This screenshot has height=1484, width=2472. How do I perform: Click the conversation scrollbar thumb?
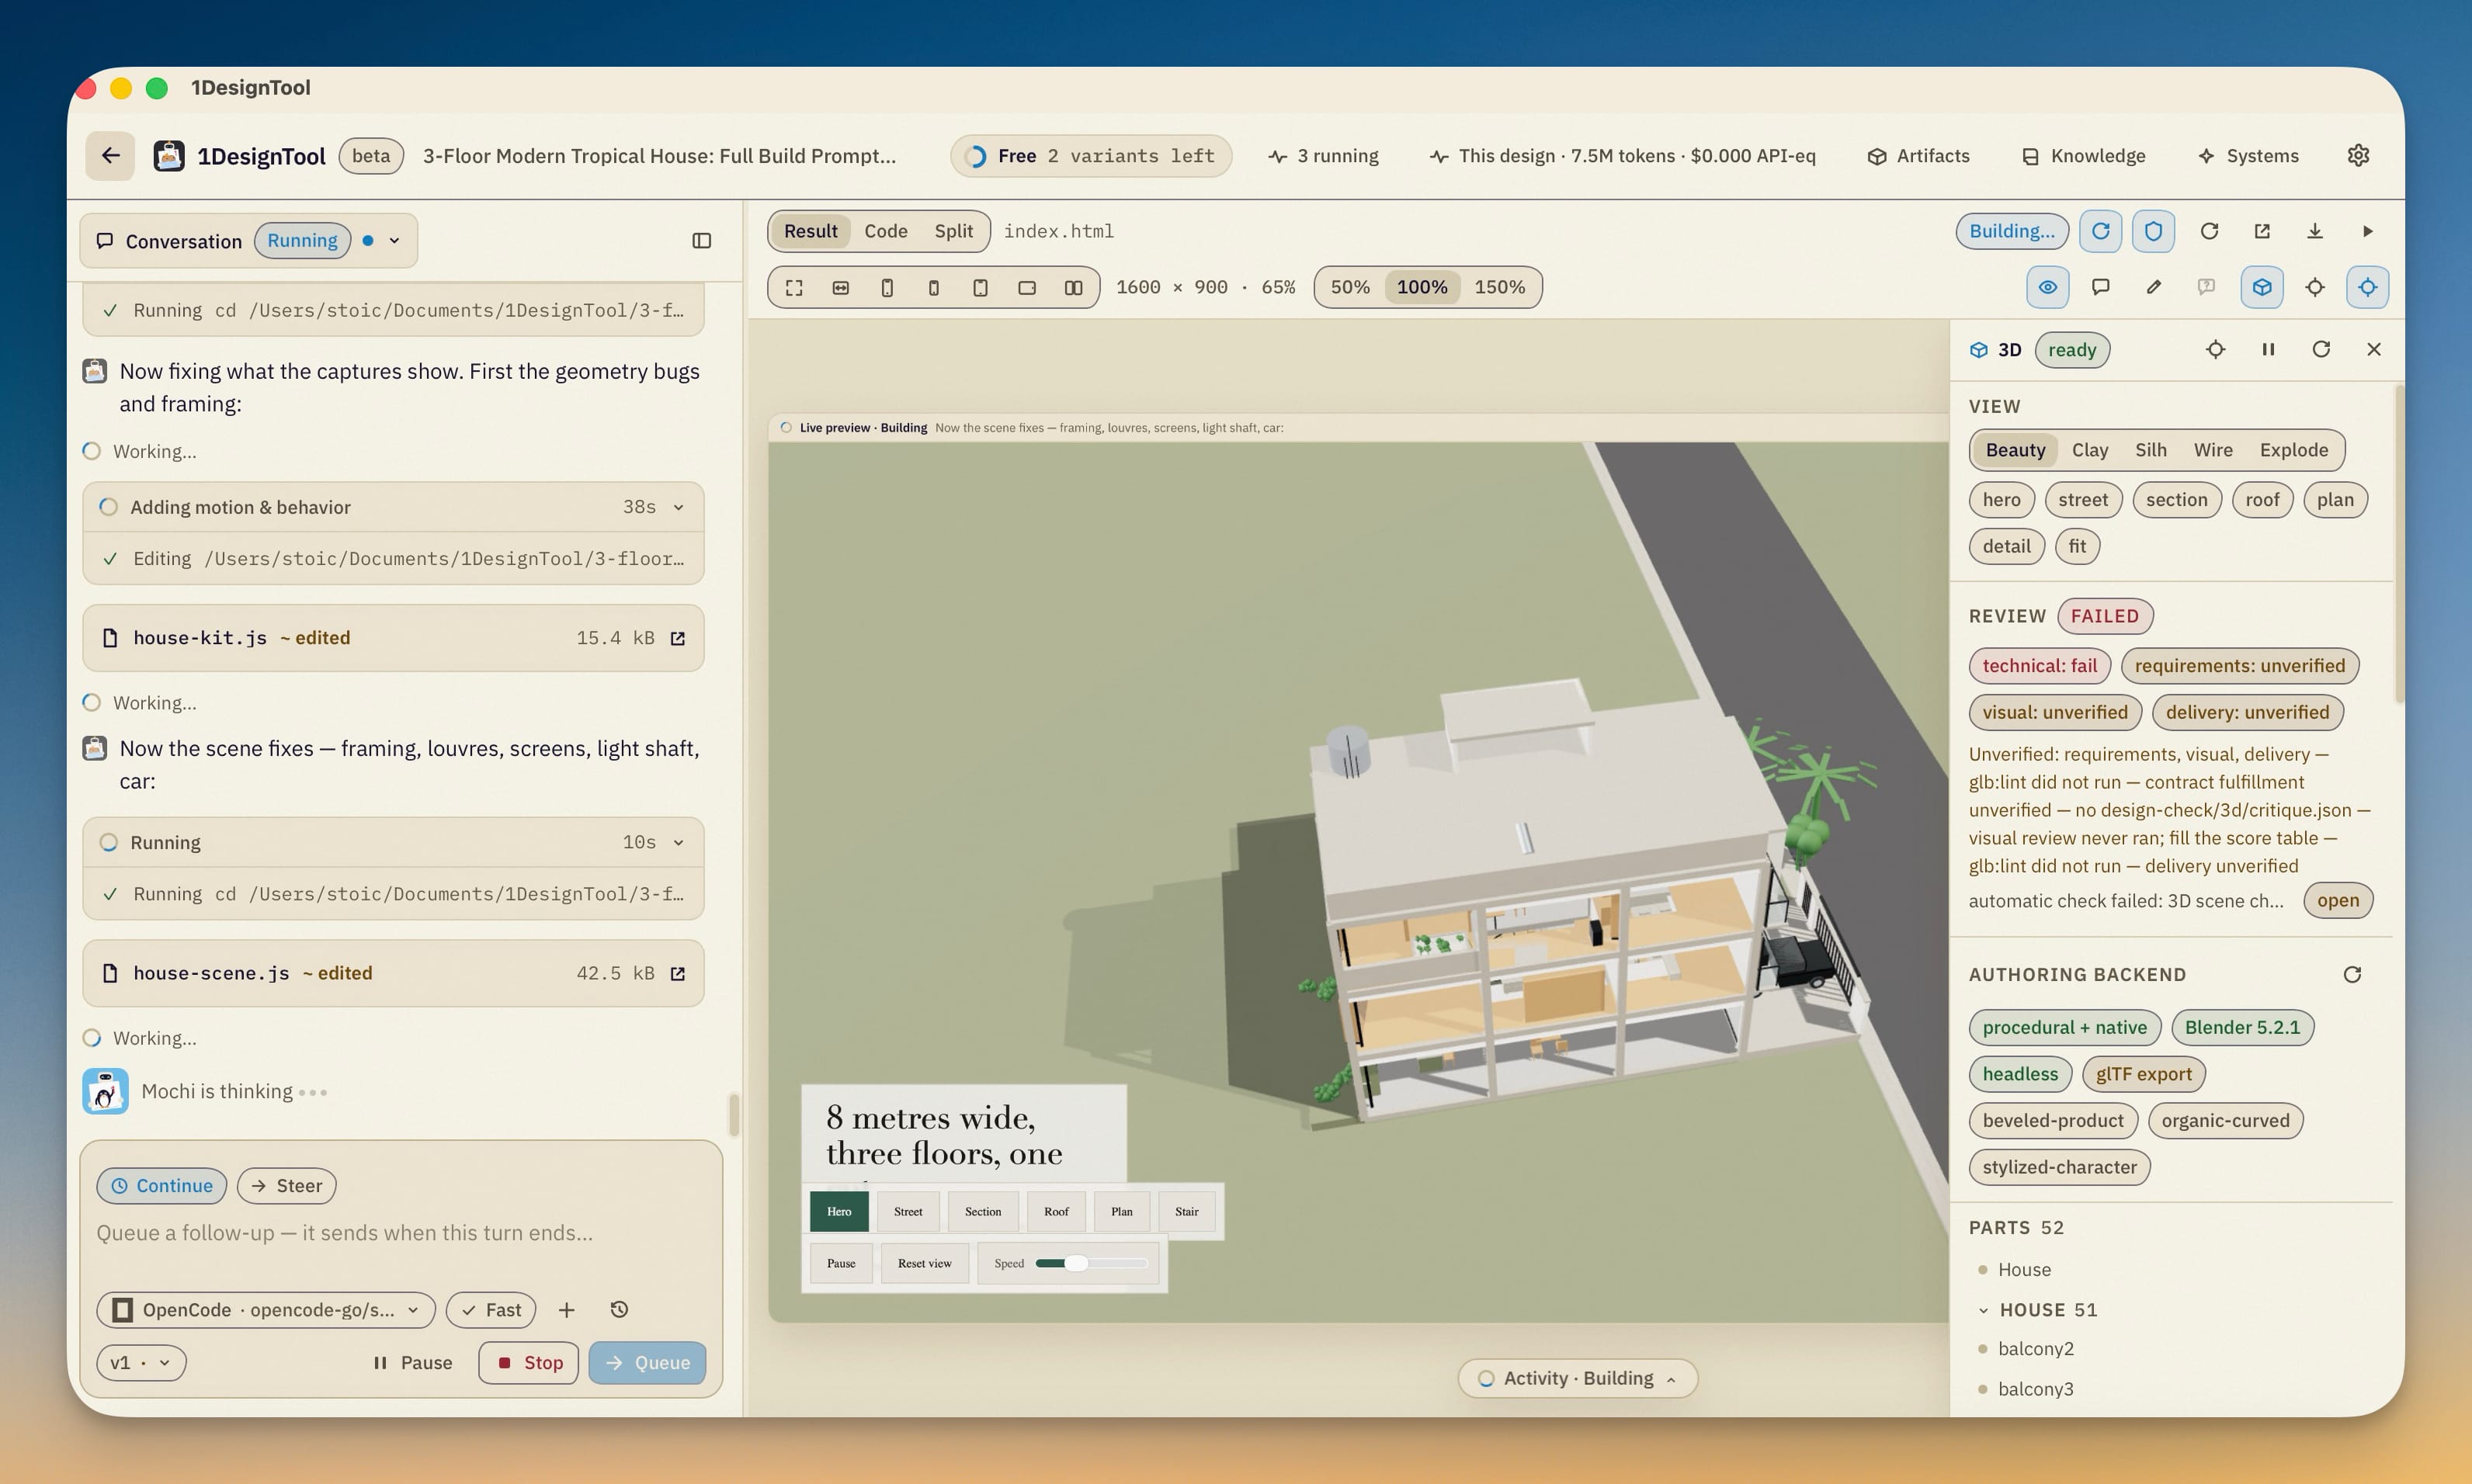(x=733, y=1115)
